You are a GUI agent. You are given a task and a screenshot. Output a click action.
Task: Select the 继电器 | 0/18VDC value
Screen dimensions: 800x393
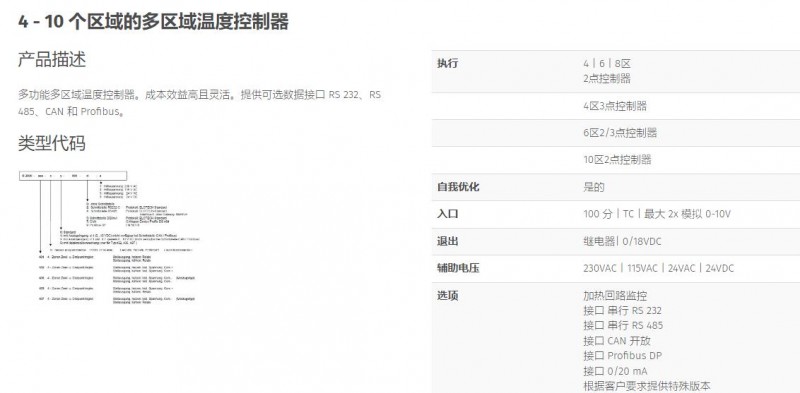[x=622, y=241]
